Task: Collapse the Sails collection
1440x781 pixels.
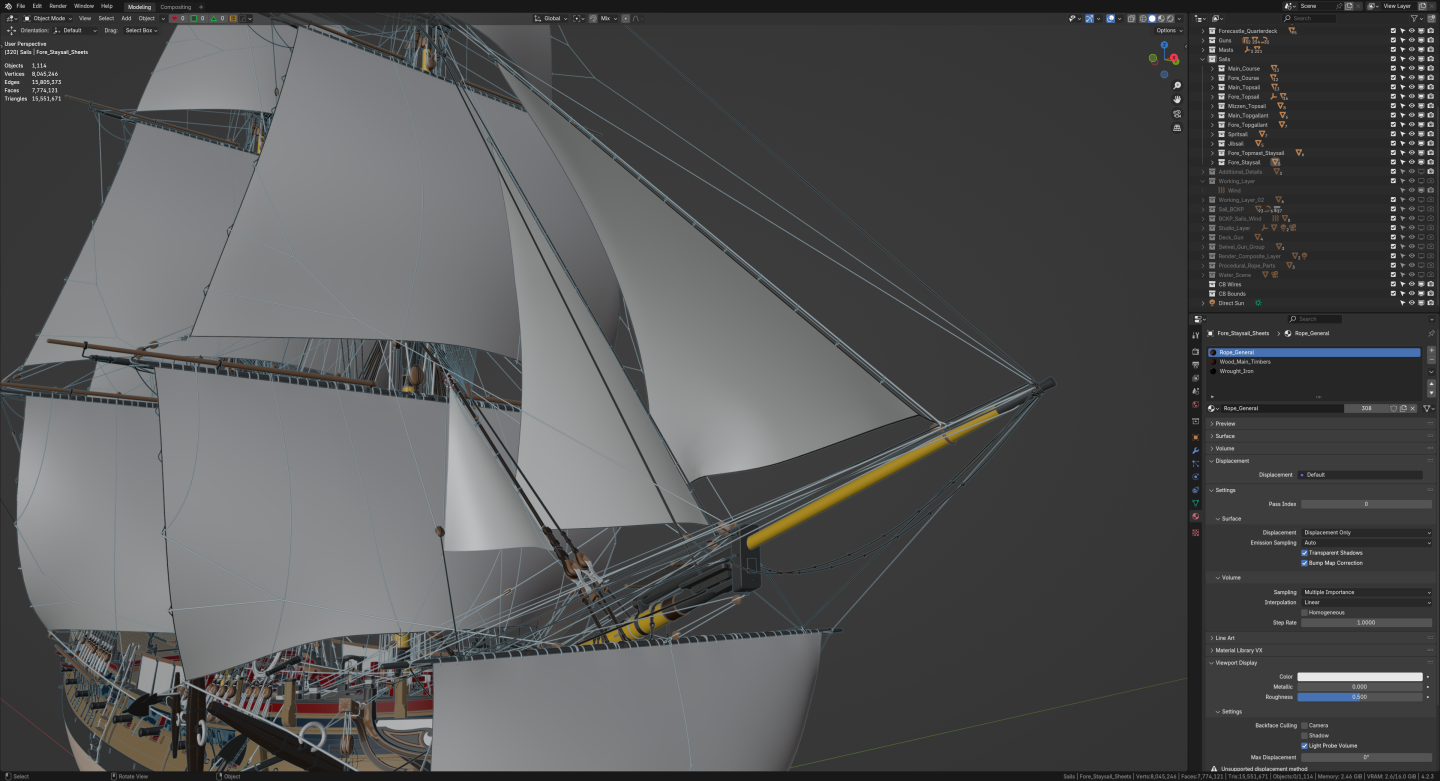Action: (x=1203, y=59)
